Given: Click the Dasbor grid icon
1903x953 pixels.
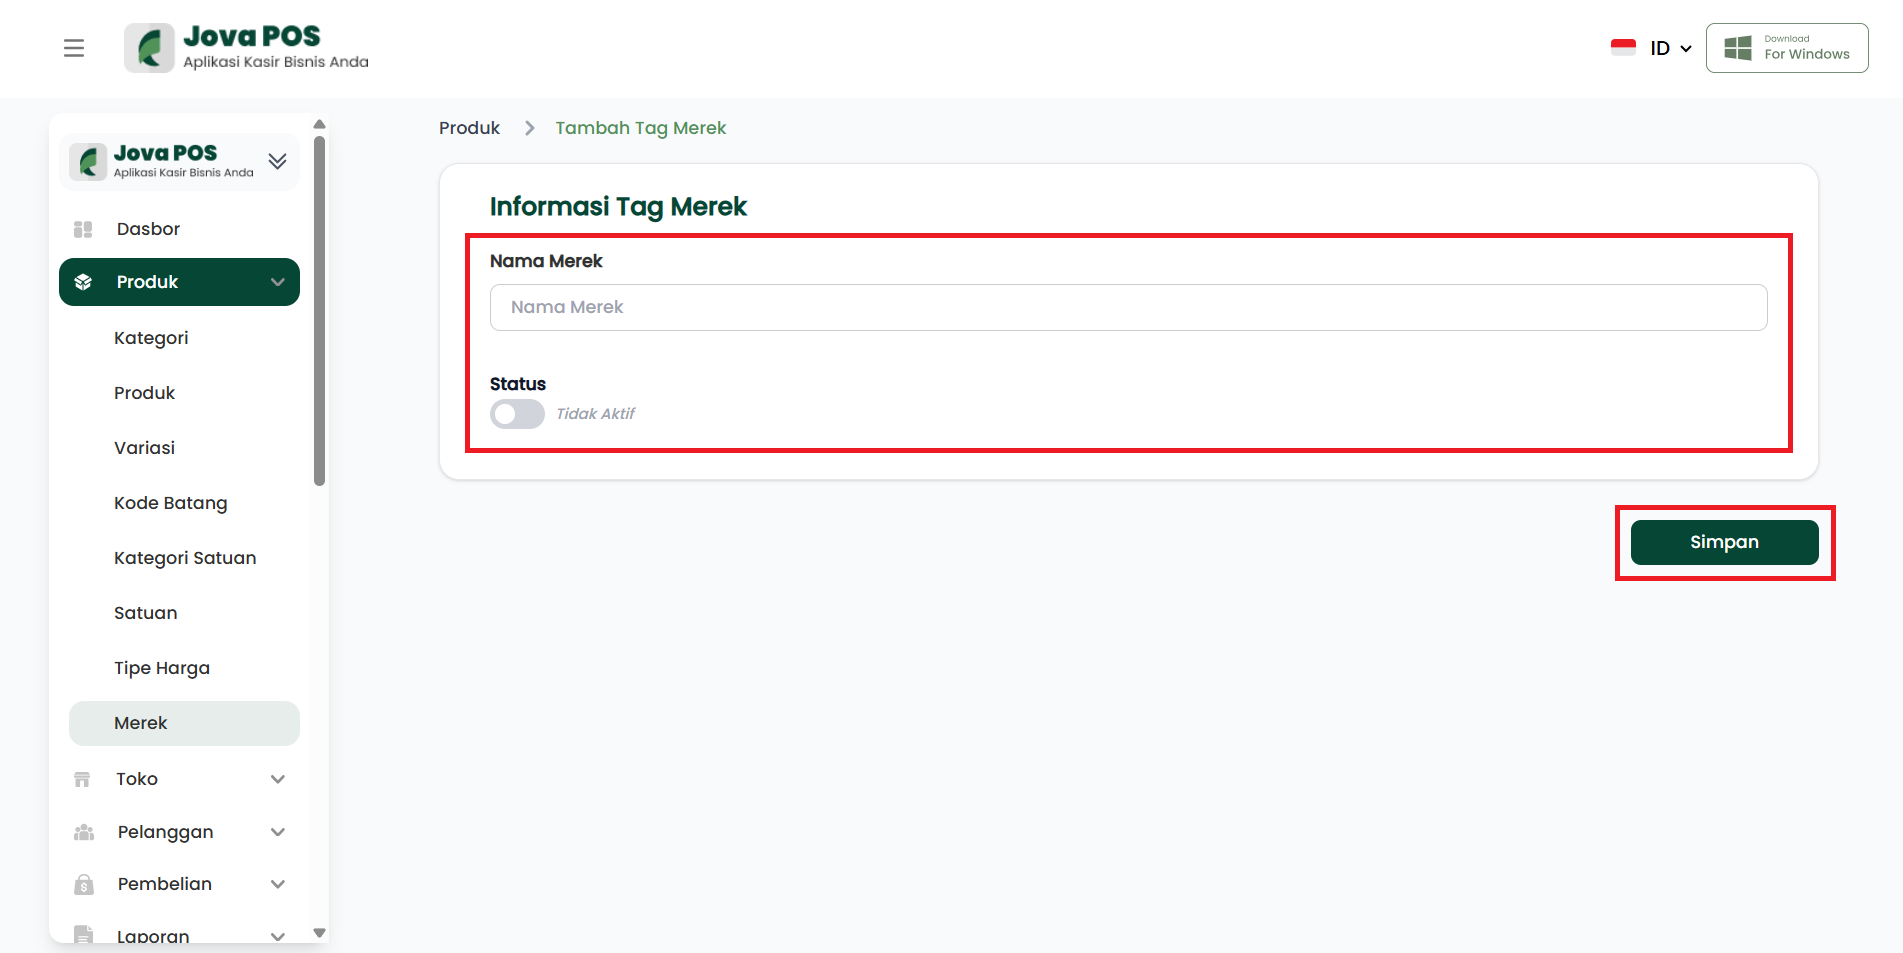Looking at the screenshot, I should click(x=83, y=229).
